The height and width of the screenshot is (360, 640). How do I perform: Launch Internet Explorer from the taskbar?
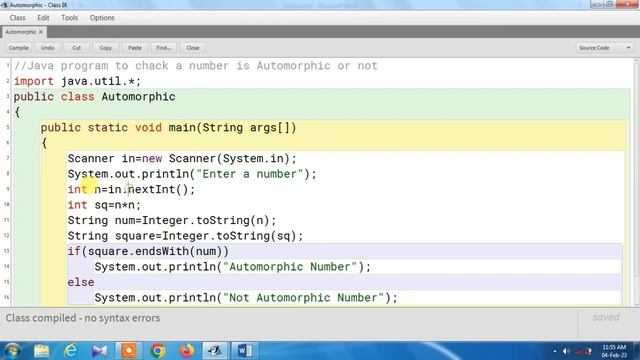[x=71, y=351]
